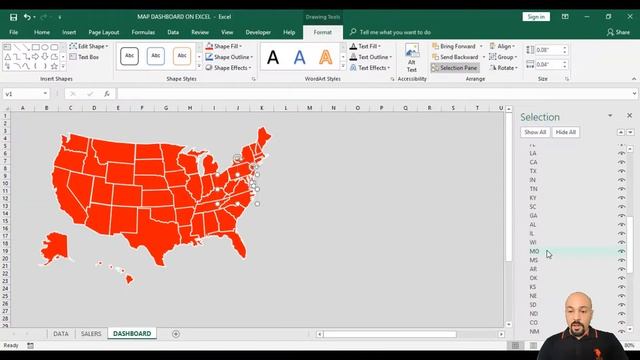Image resolution: width=640 pixels, height=360 pixels.
Task: Switch to the Page Layout tab
Action: click(x=104, y=32)
